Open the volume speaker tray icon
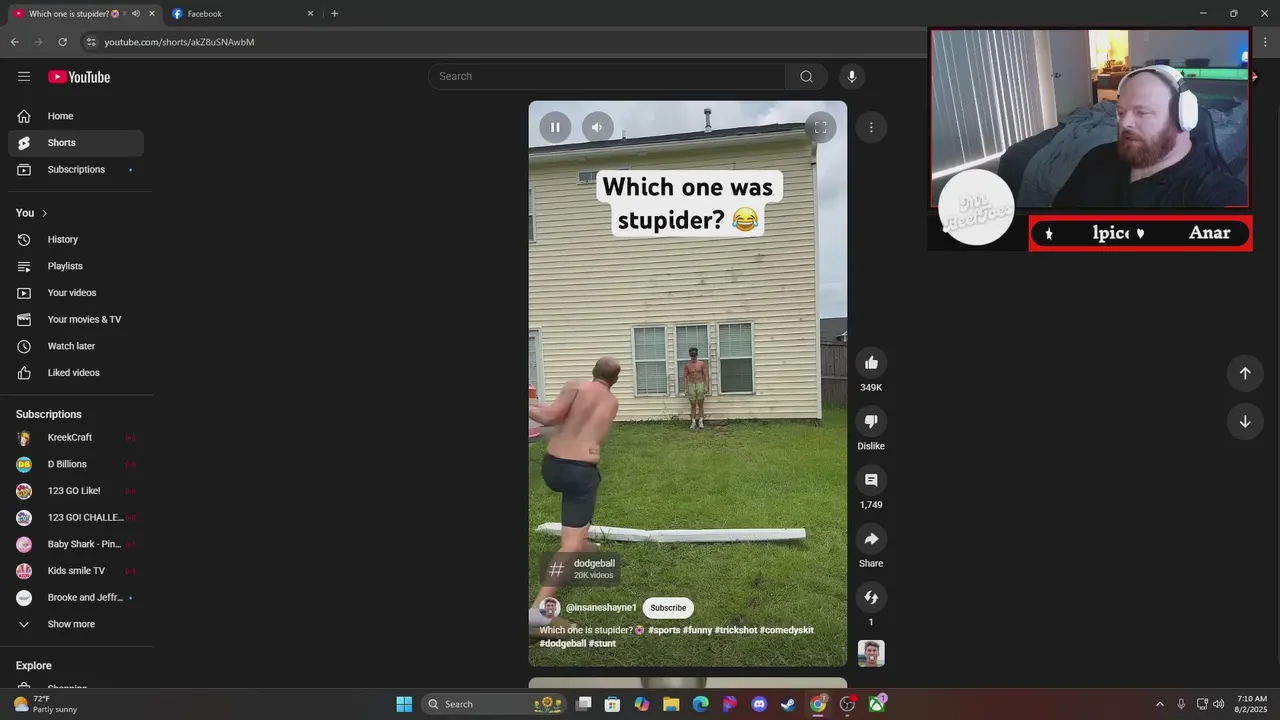The height and width of the screenshot is (720, 1280). [1219, 704]
